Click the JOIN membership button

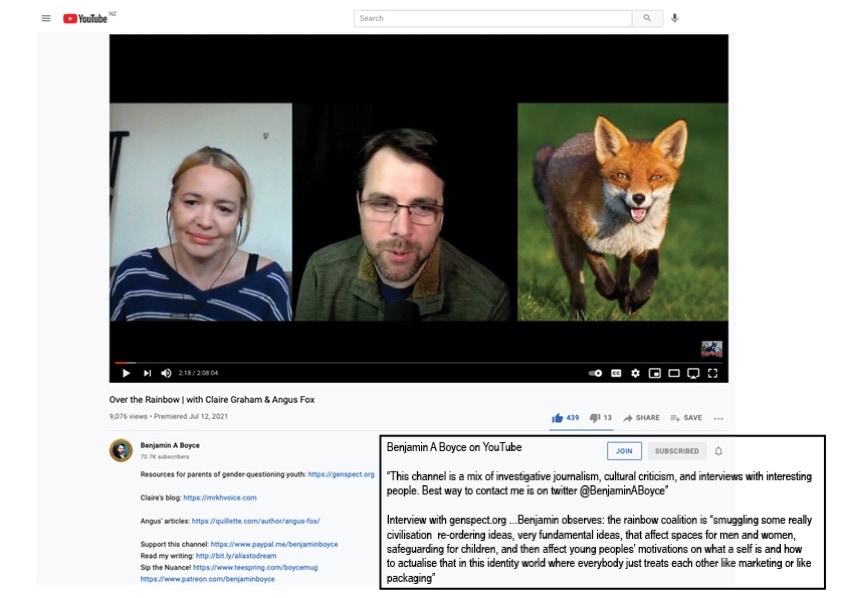624,451
